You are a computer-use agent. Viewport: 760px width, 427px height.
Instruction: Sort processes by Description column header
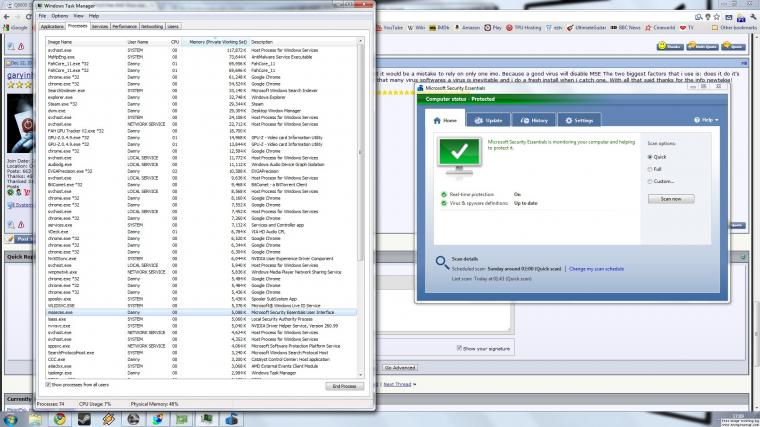(303, 42)
